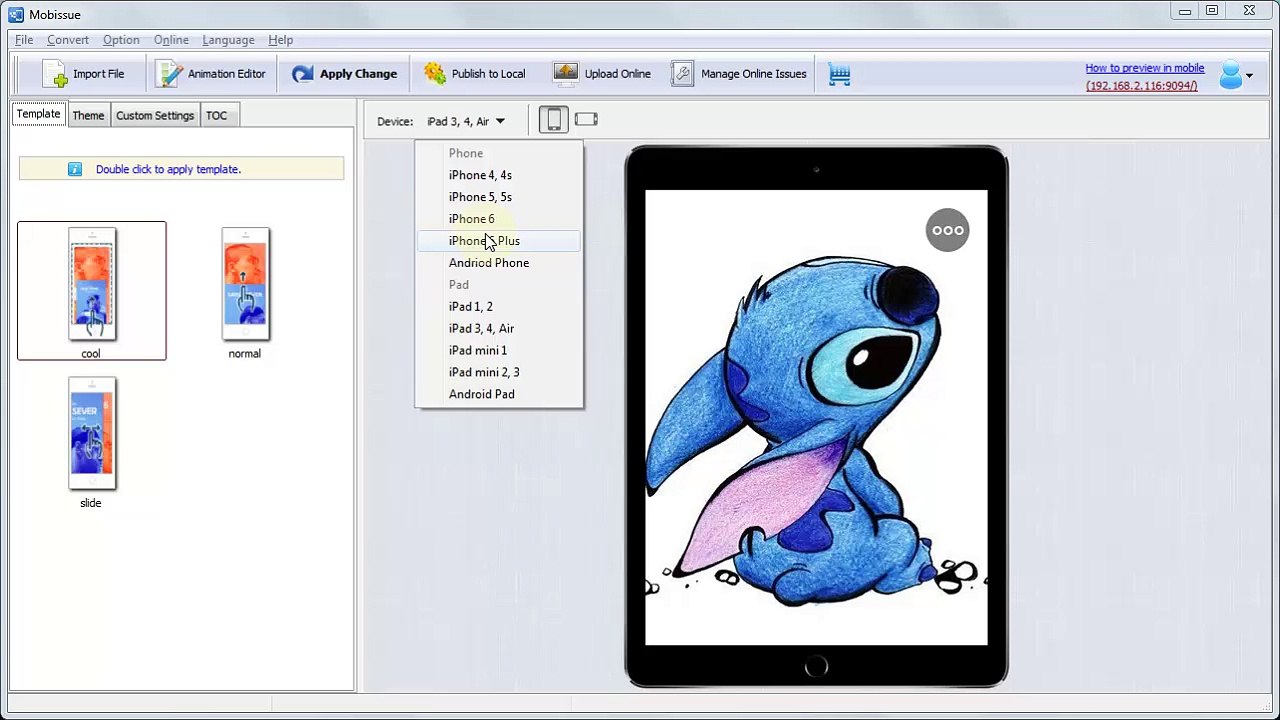1280x720 pixels.
Task: Click the 192.168.2.116:9094 address link
Action: pos(1141,86)
